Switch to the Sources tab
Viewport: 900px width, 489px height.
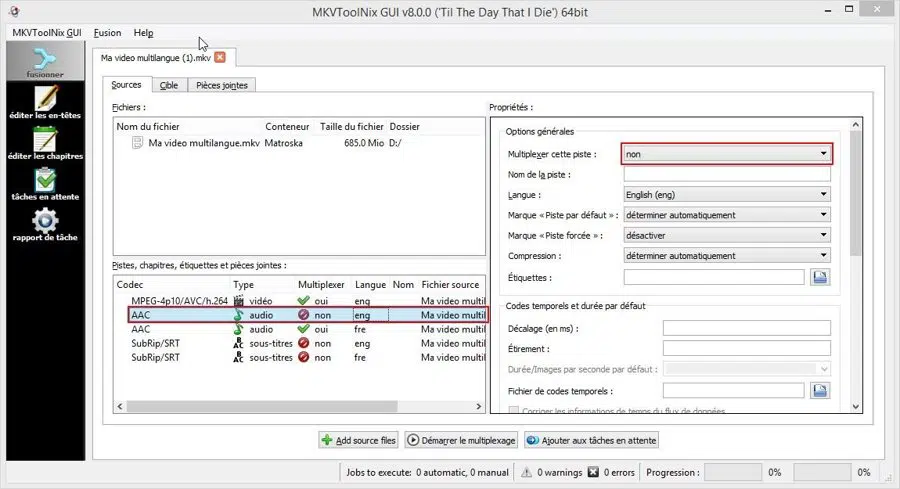pos(126,85)
